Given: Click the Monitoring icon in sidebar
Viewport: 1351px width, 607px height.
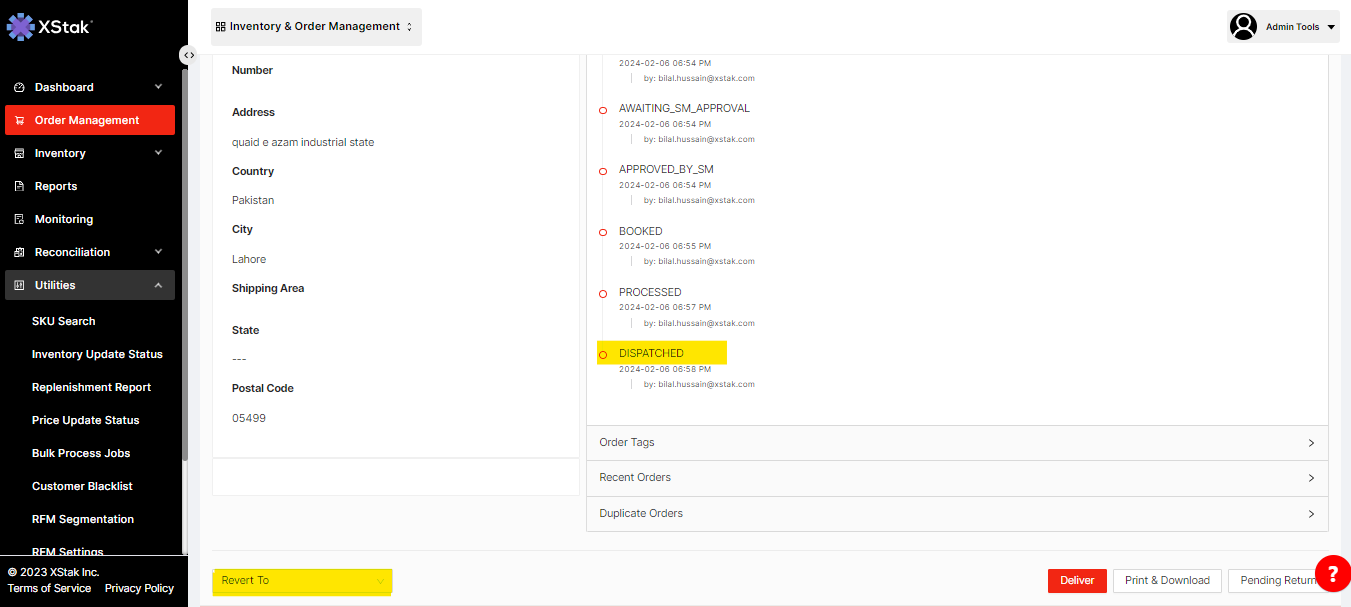Looking at the screenshot, I should pyautogui.click(x=19, y=219).
